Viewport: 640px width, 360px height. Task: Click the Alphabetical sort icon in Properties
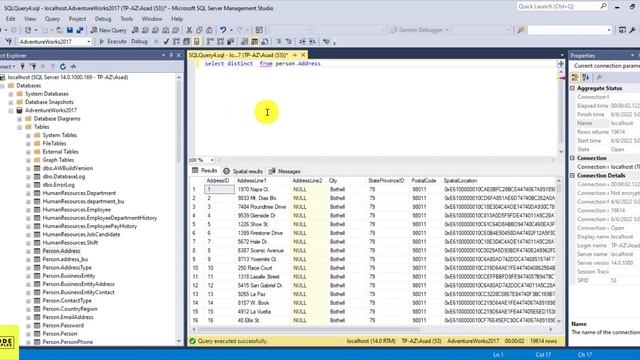tap(585, 78)
